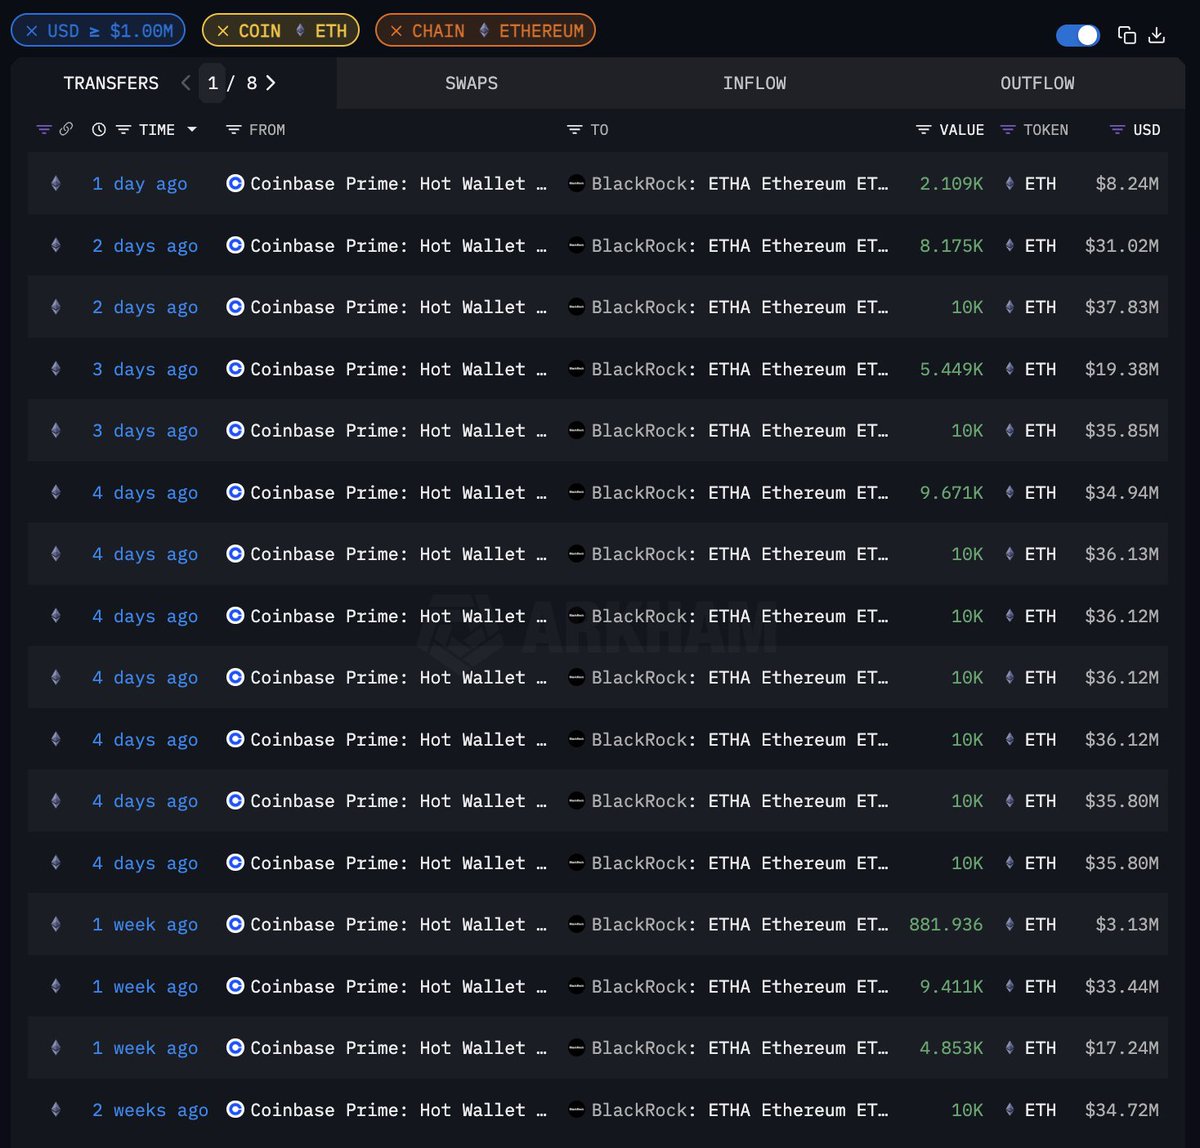Click BlackRock logo in the $36.13M row
1200x1148 pixels.
pos(576,554)
